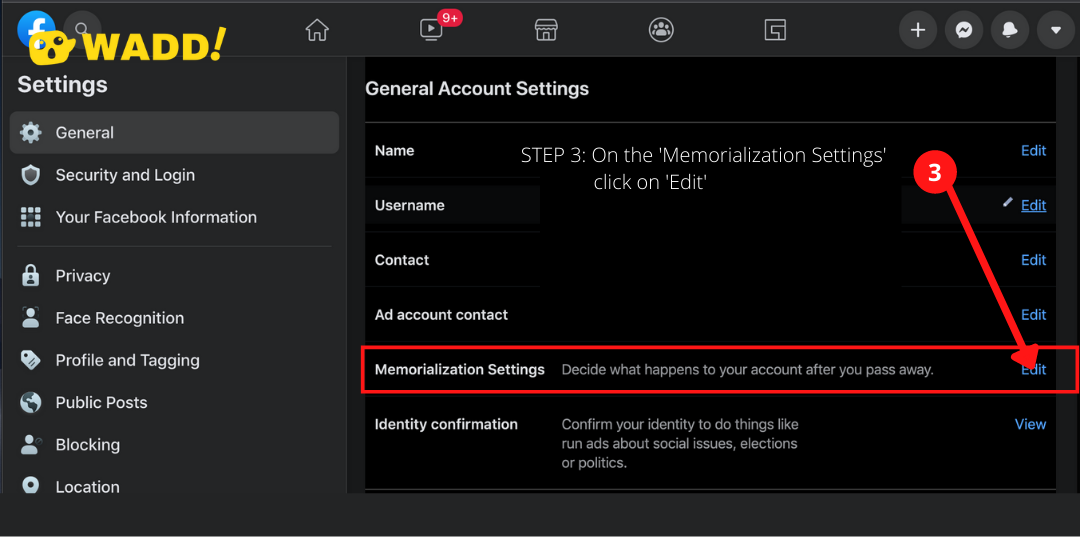Expand the Account dropdown arrow

click(1055, 30)
